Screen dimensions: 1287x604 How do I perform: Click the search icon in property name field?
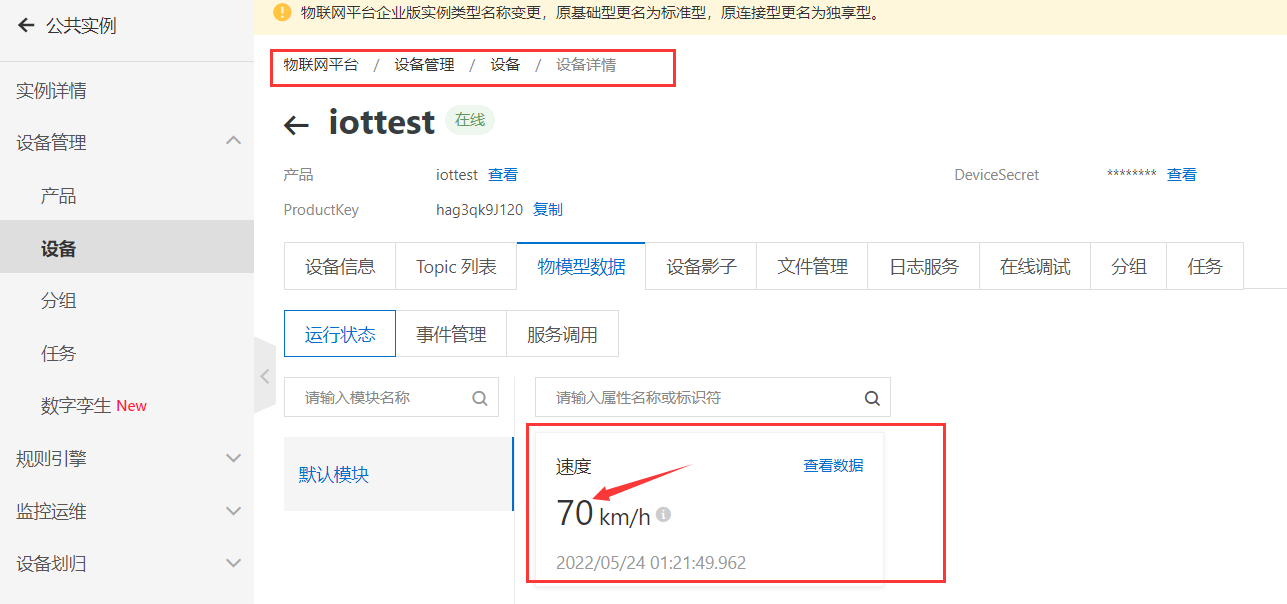pos(872,398)
